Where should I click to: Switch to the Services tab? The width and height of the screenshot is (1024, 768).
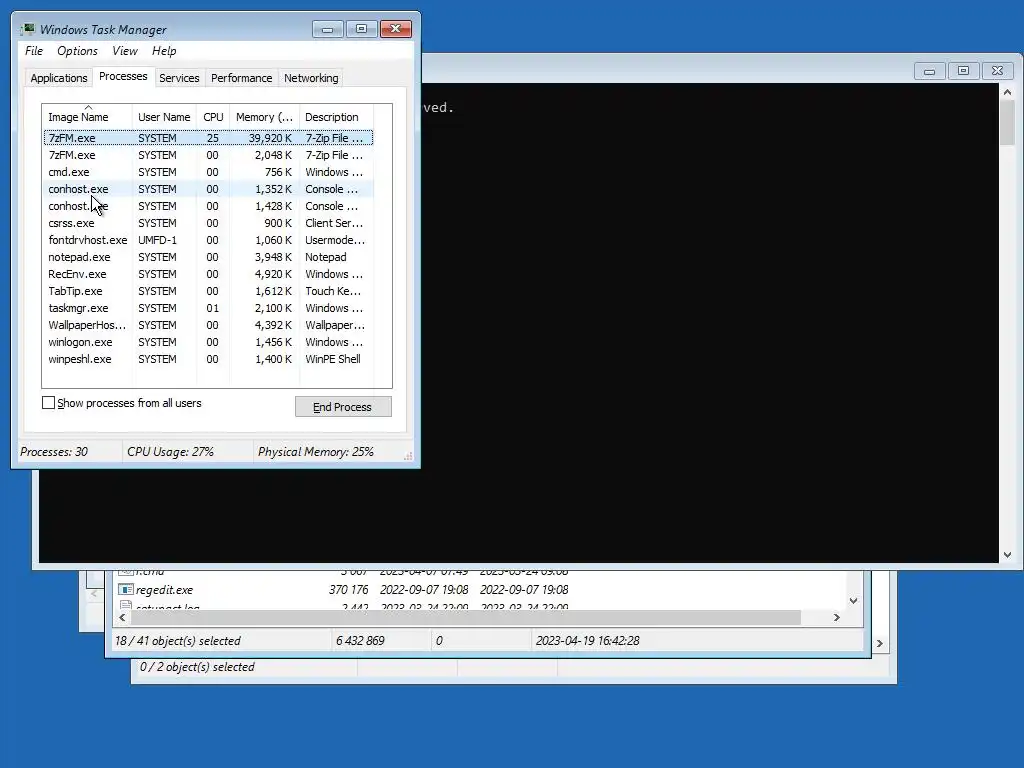coord(179,78)
